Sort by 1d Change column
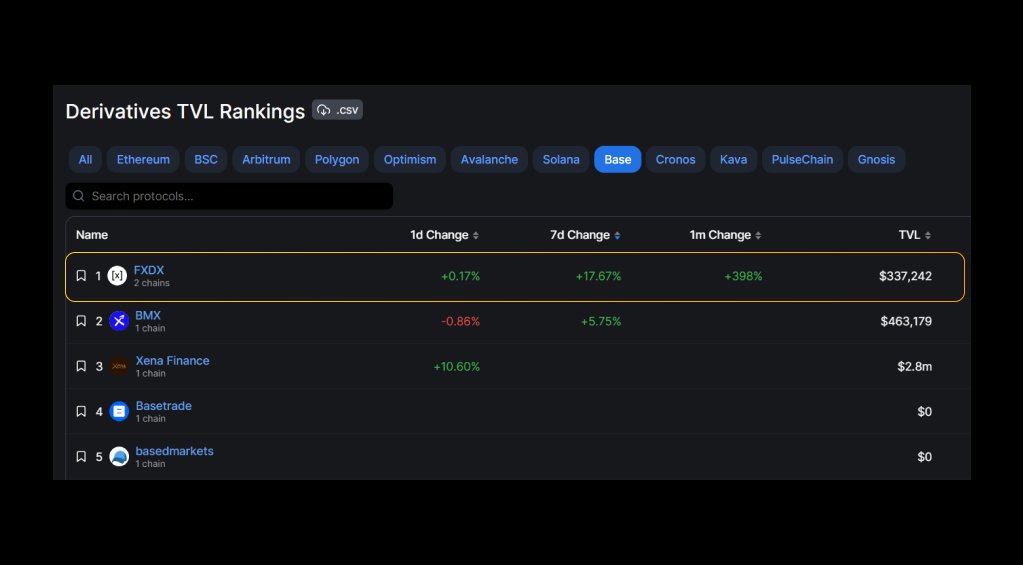The width and height of the screenshot is (1023, 565). point(444,235)
